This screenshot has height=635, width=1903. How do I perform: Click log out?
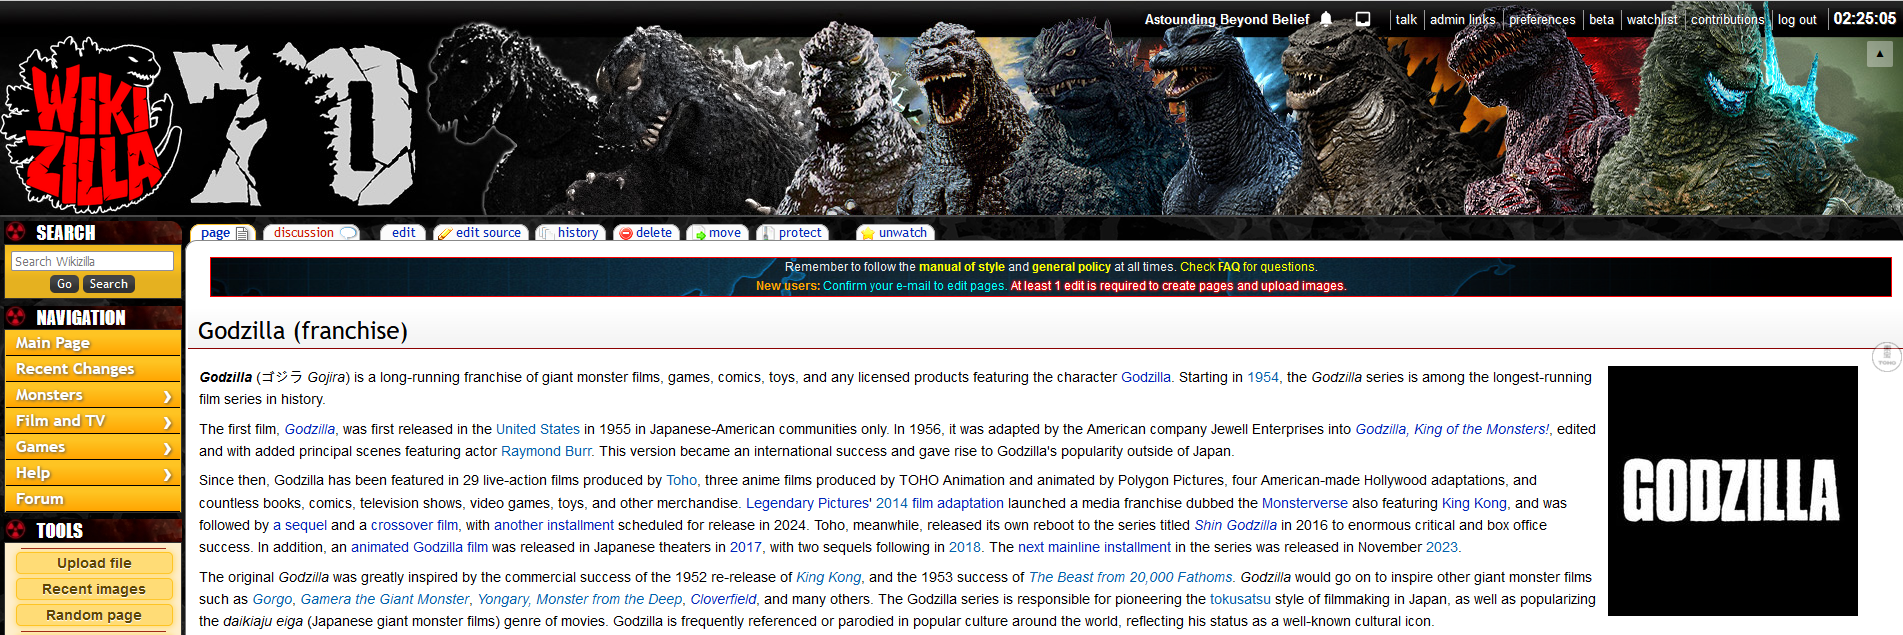click(x=1797, y=19)
